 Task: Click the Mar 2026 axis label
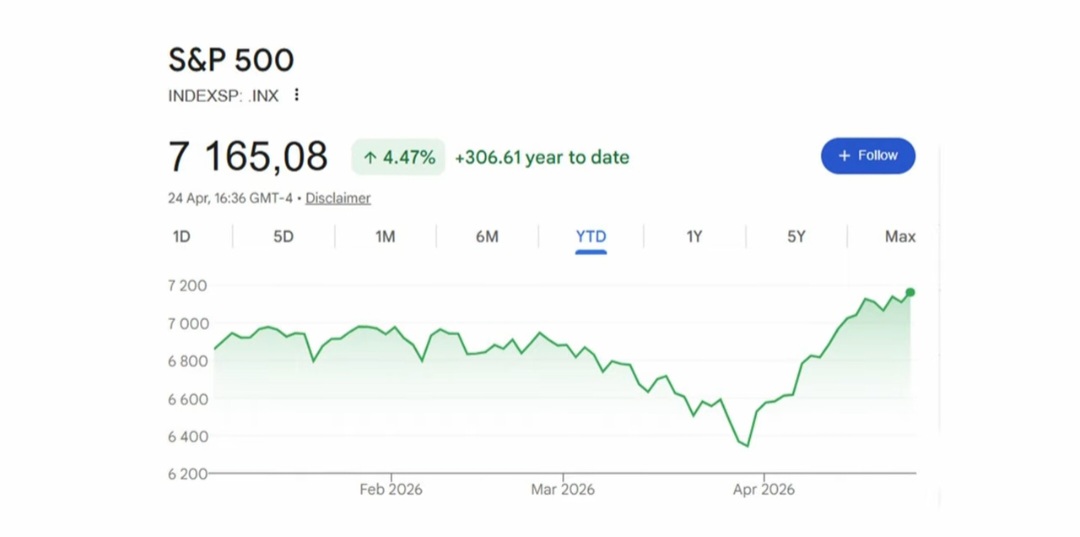pos(563,489)
